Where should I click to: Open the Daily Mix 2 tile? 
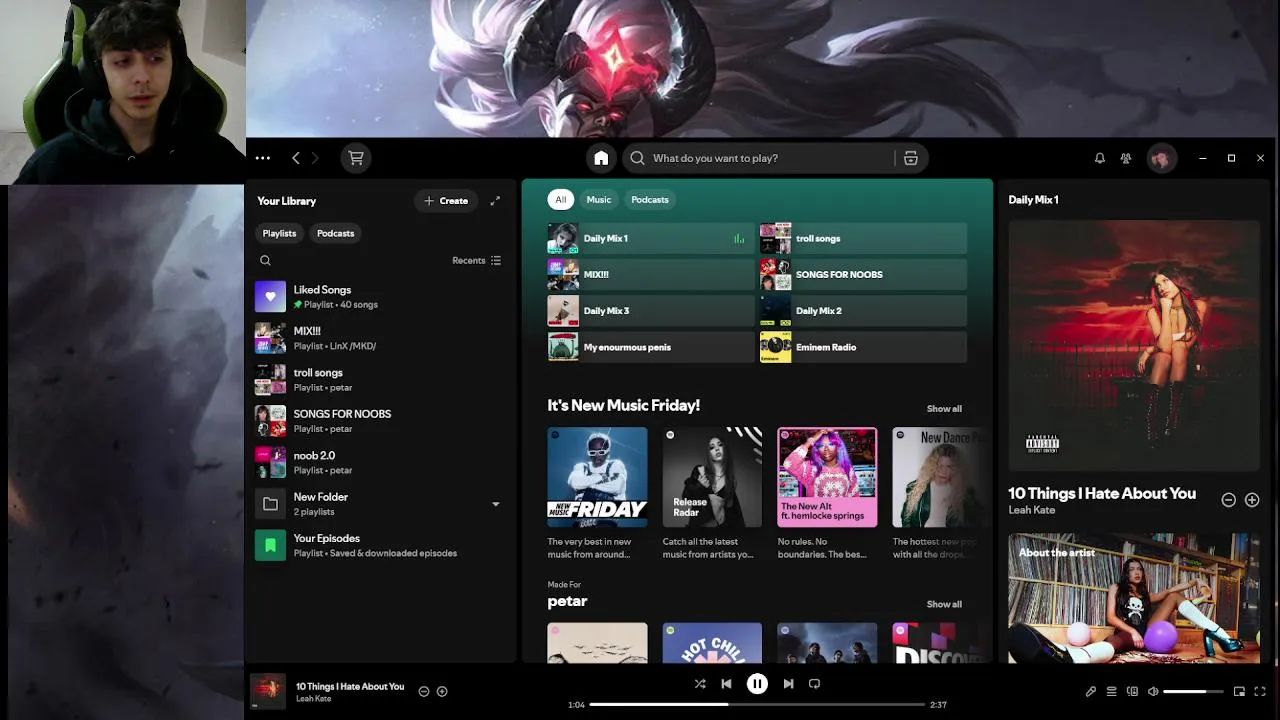[x=863, y=311]
